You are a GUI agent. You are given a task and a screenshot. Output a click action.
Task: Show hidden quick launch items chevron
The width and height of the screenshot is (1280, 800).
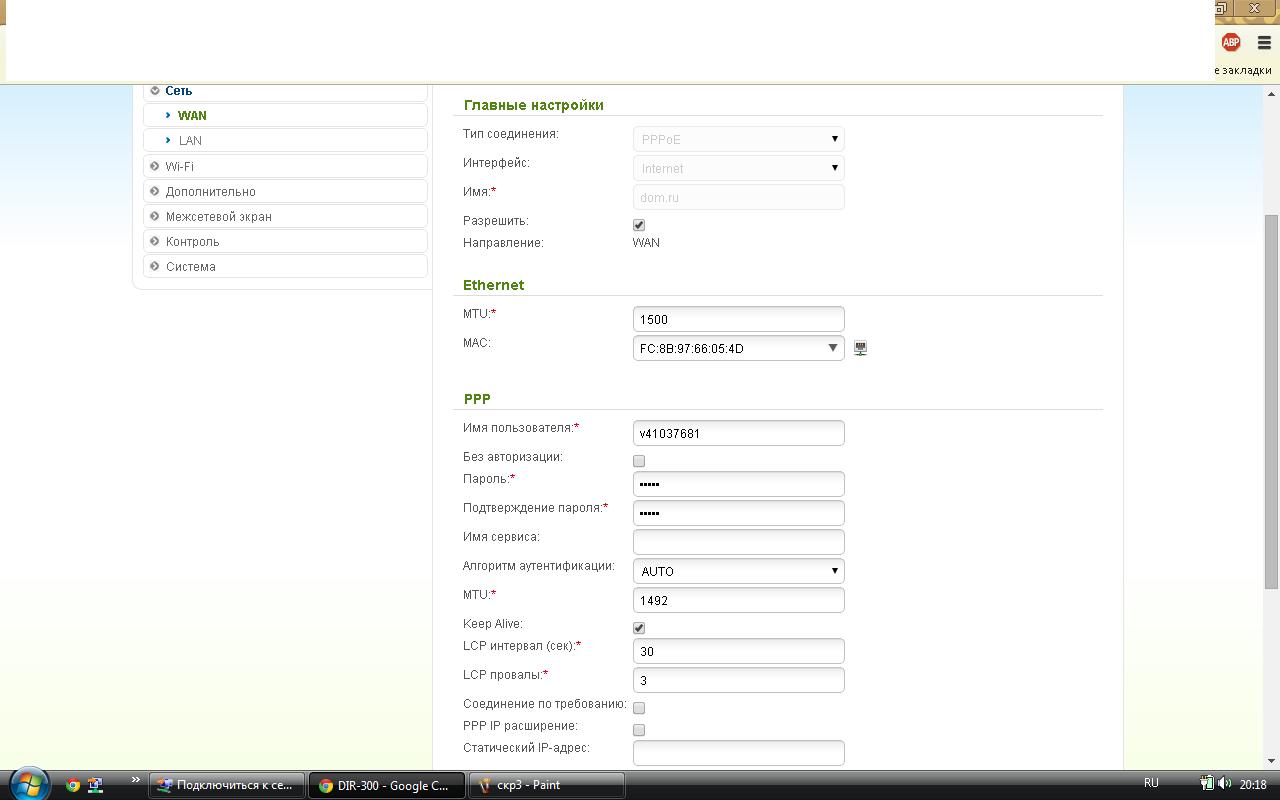[135, 780]
